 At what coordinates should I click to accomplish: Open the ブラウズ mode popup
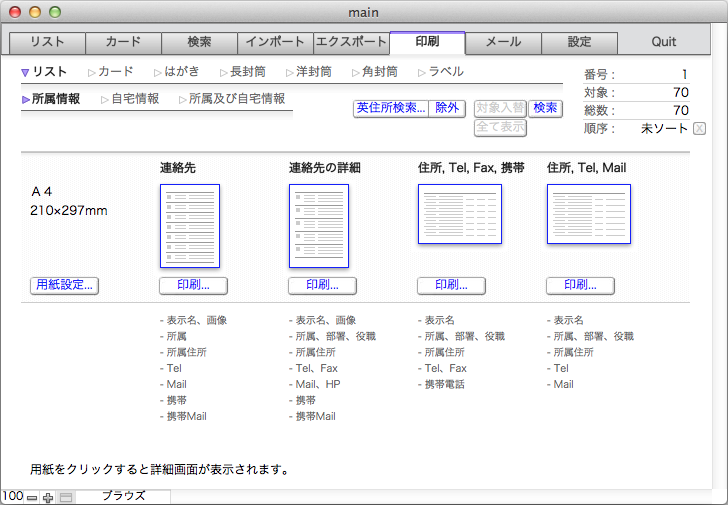(124, 496)
